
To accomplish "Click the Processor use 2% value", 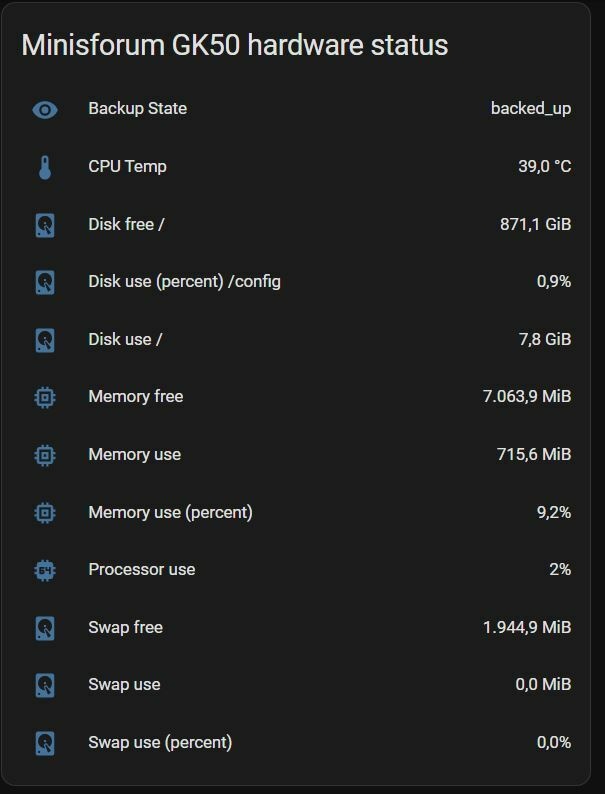I will pyautogui.click(x=560, y=570).
